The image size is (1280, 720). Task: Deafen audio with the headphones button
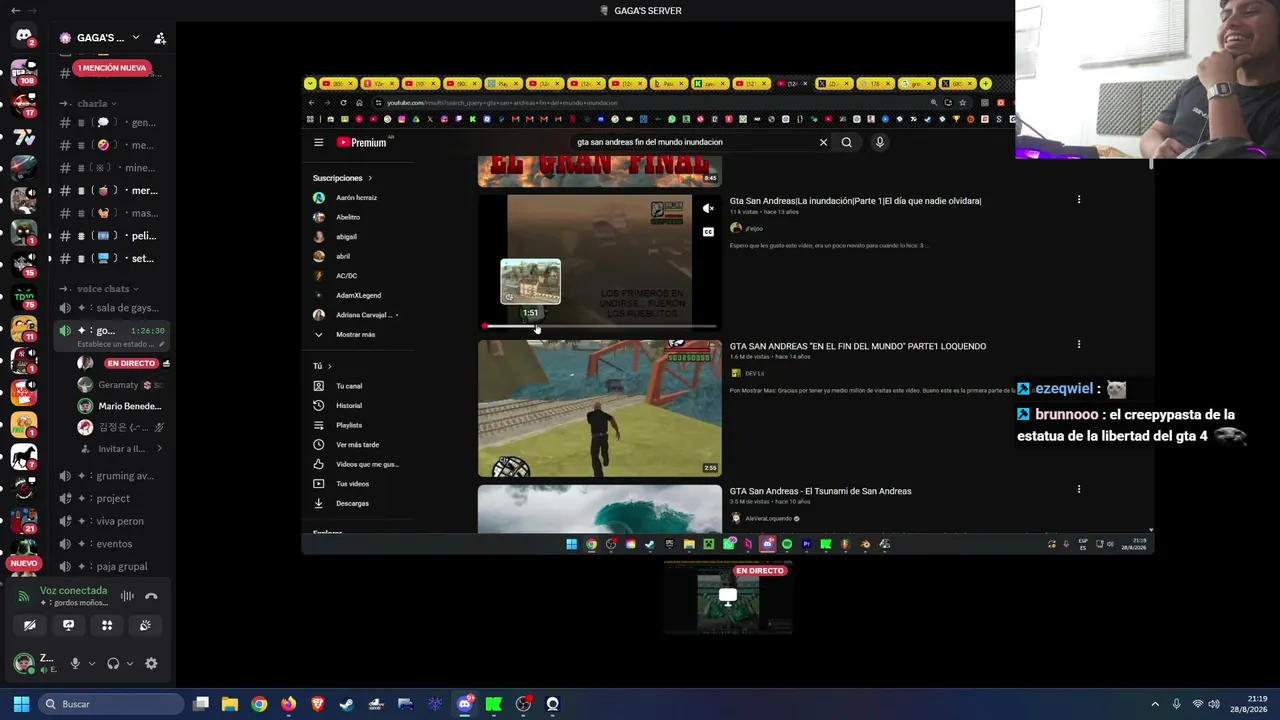click(x=113, y=663)
